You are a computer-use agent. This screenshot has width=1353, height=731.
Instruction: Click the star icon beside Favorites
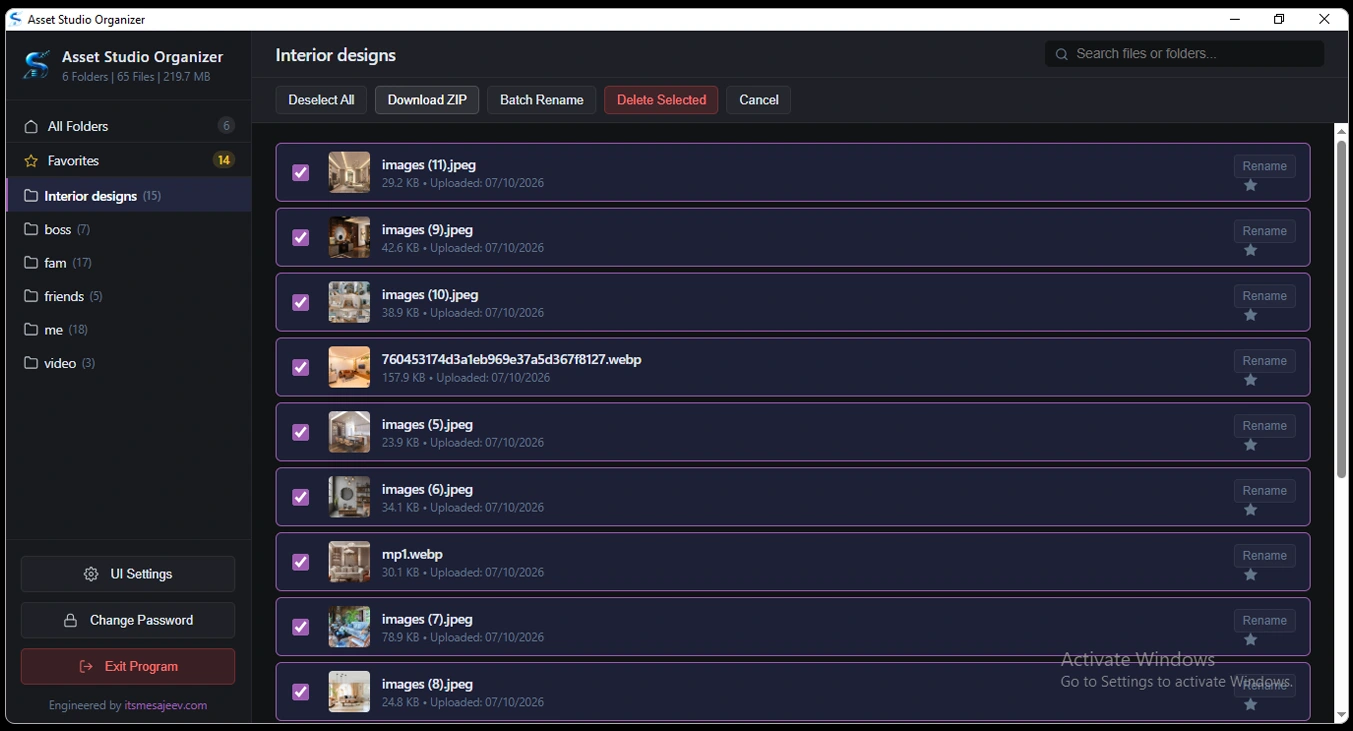pos(31,161)
